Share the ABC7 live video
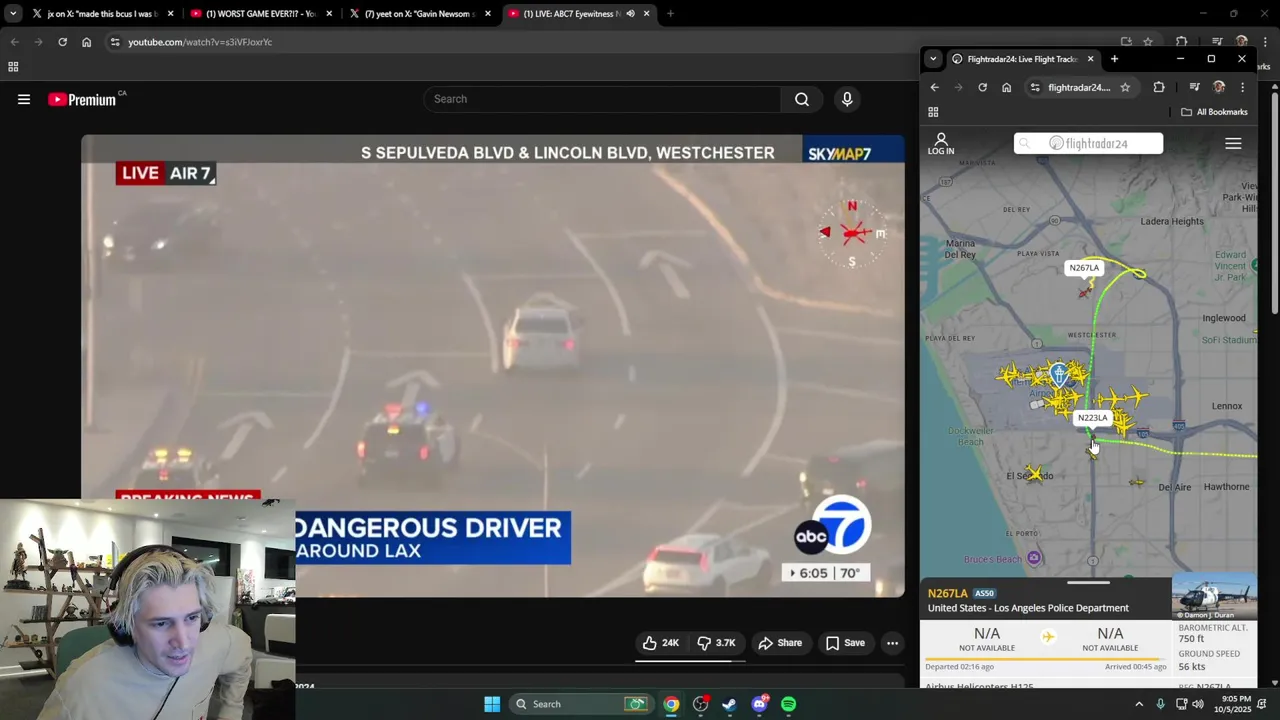This screenshot has width=1280, height=720. 780,643
